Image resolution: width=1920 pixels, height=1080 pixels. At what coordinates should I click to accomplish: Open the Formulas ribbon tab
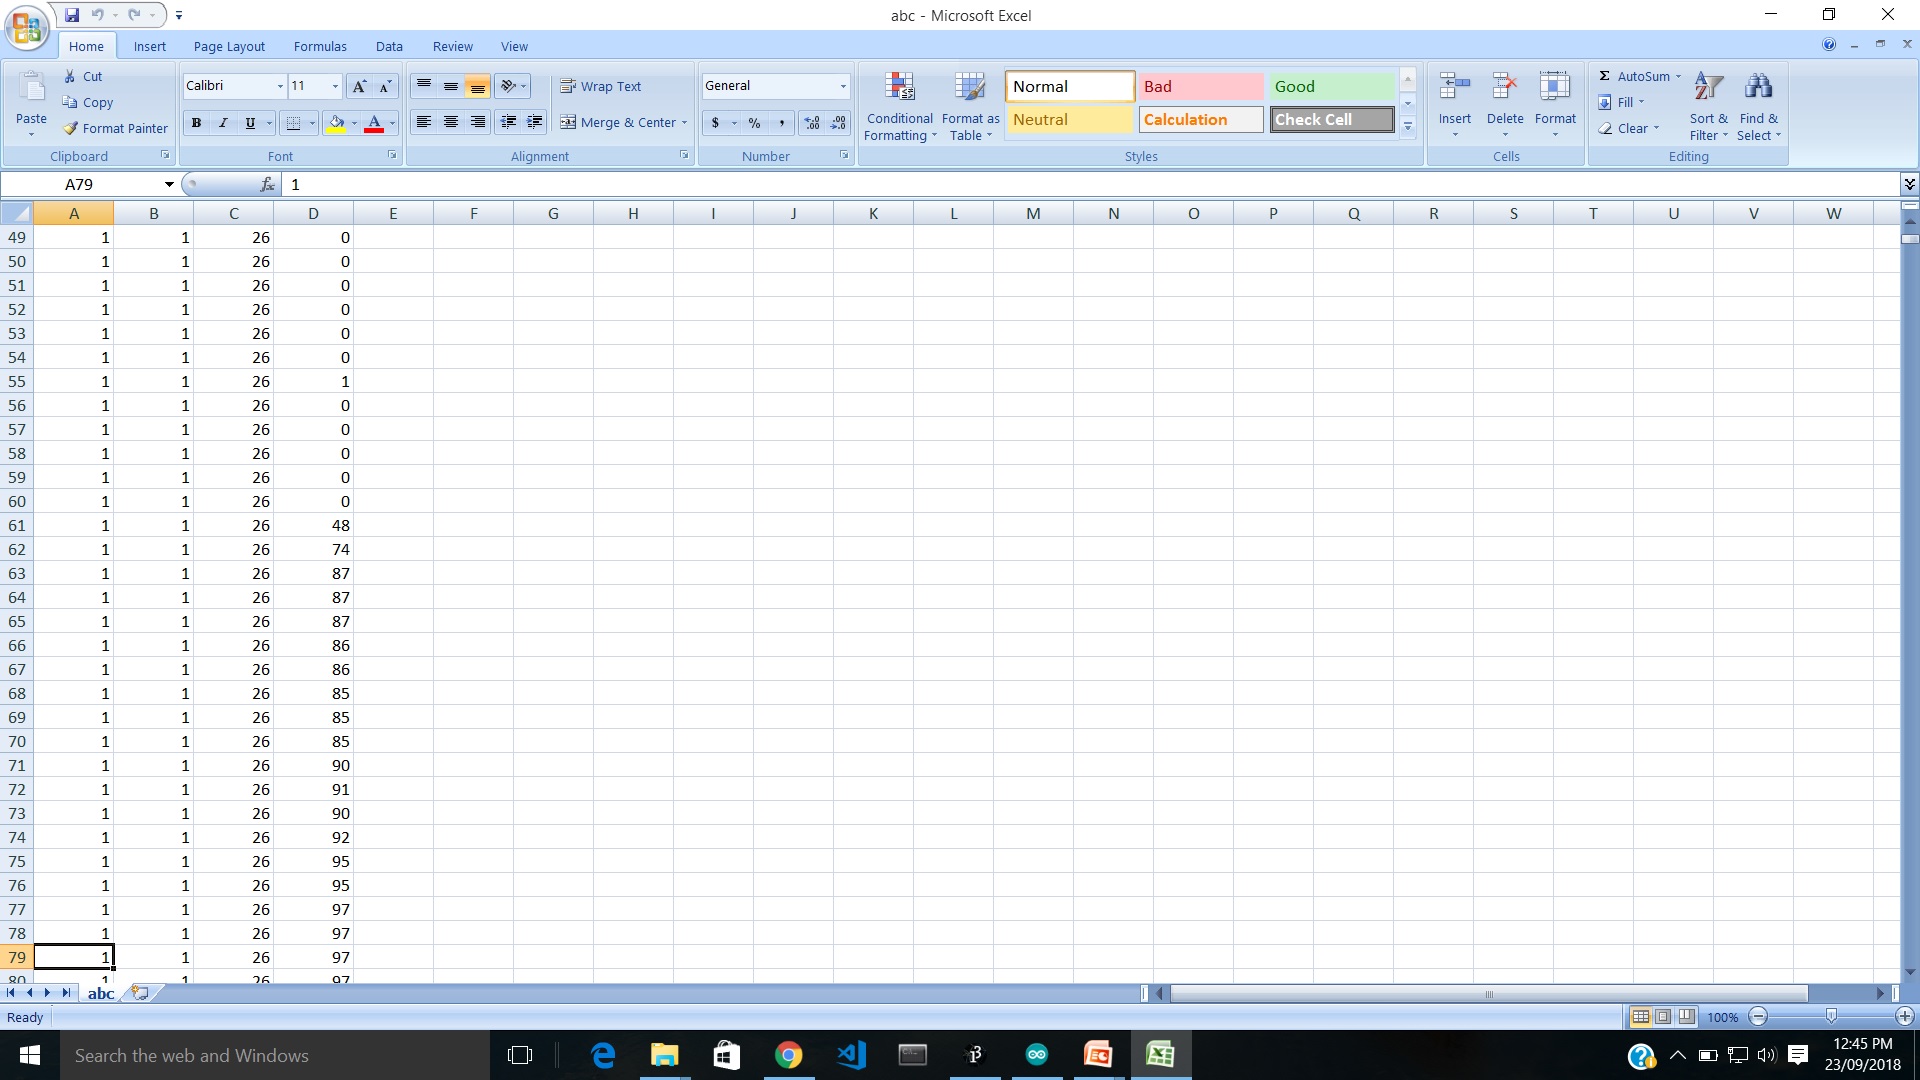[x=320, y=46]
